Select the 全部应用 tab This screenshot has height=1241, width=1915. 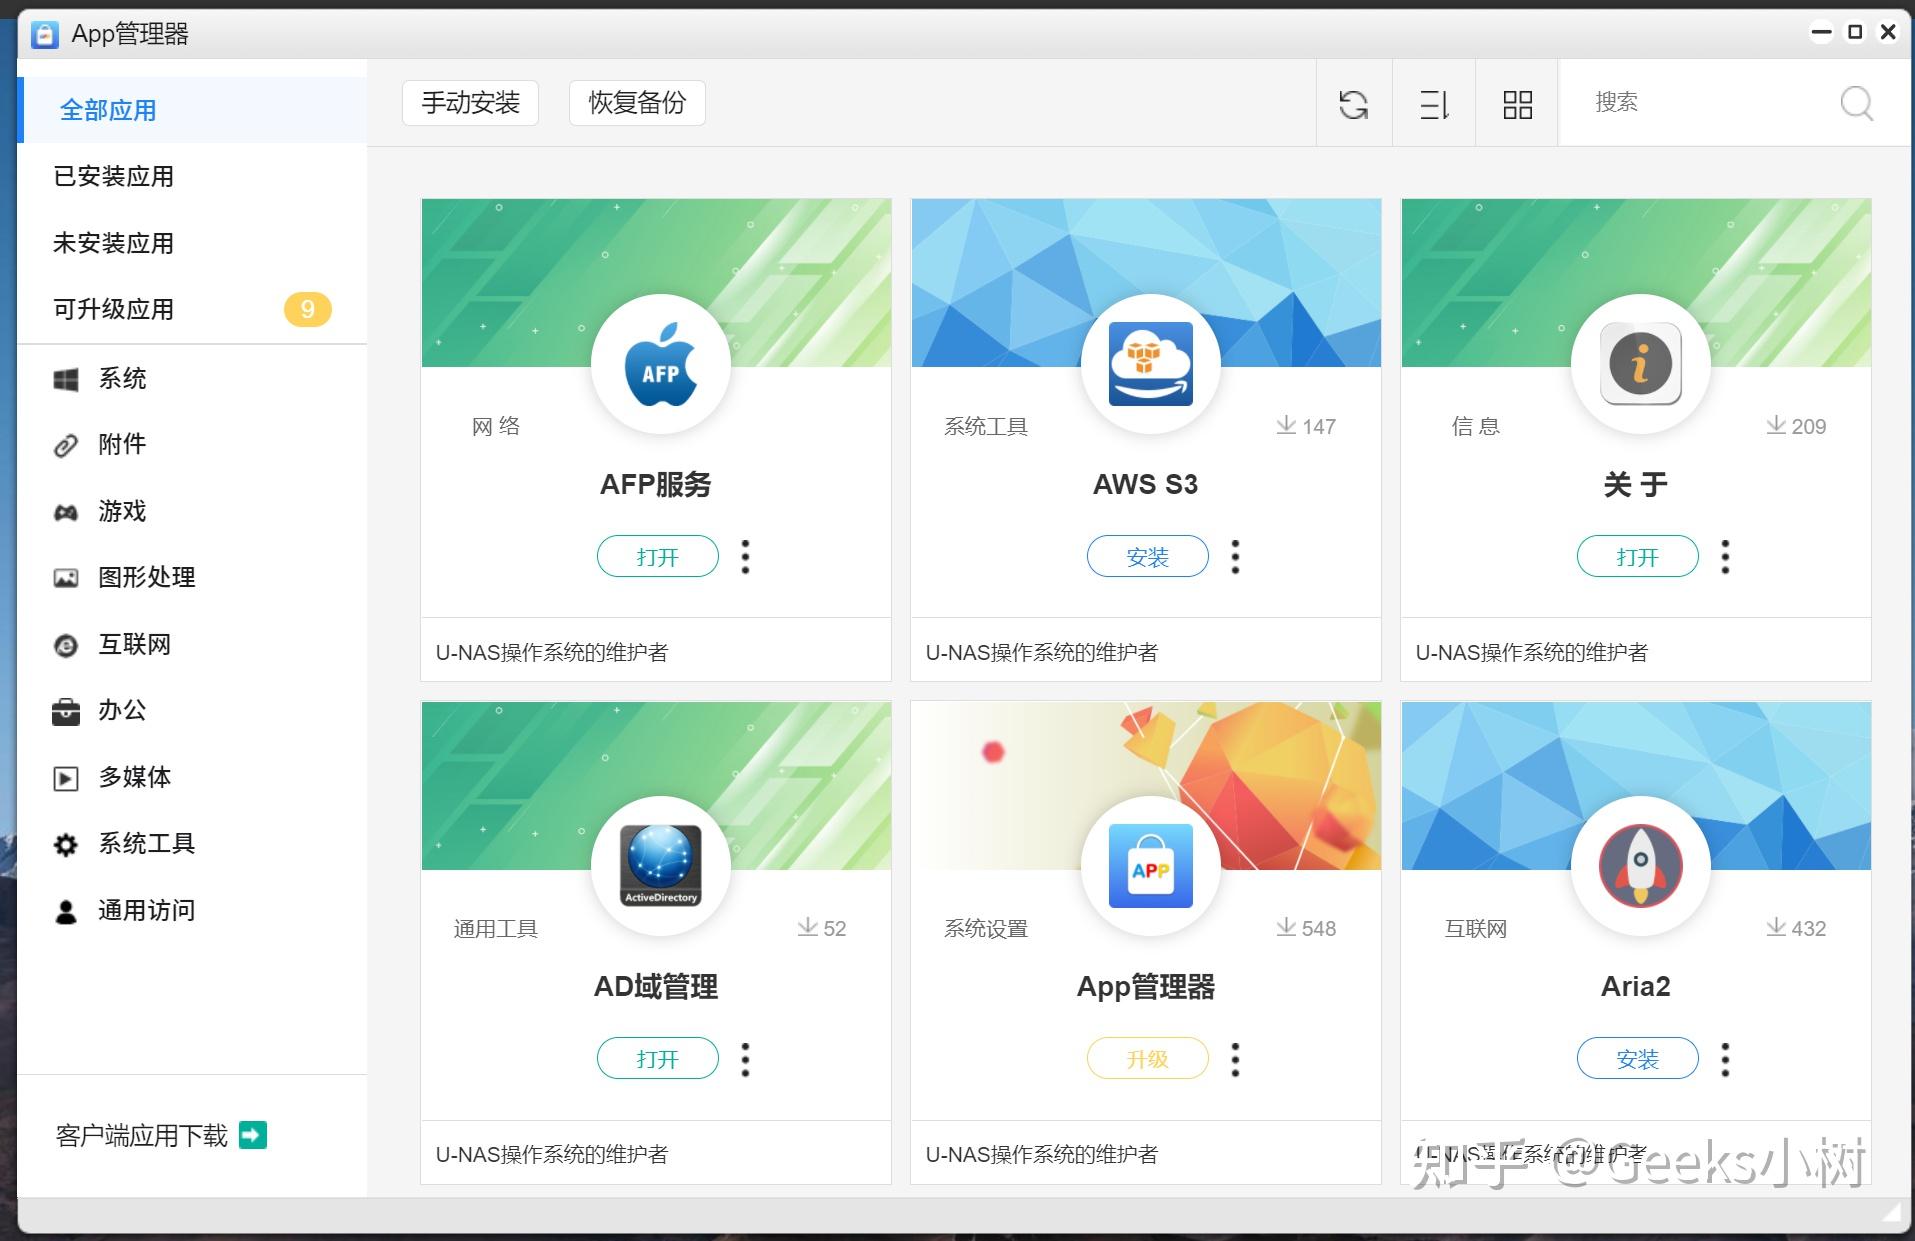click(192, 110)
